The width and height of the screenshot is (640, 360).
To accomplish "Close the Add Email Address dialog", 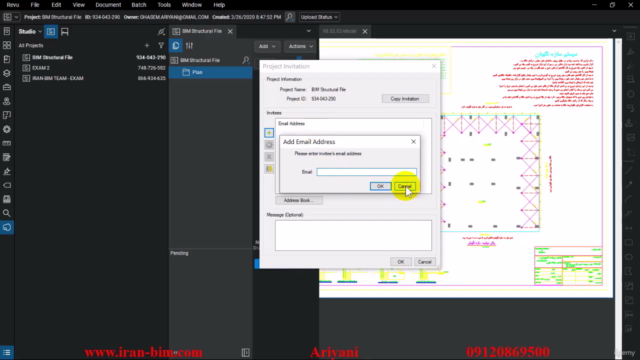I will [413, 142].
